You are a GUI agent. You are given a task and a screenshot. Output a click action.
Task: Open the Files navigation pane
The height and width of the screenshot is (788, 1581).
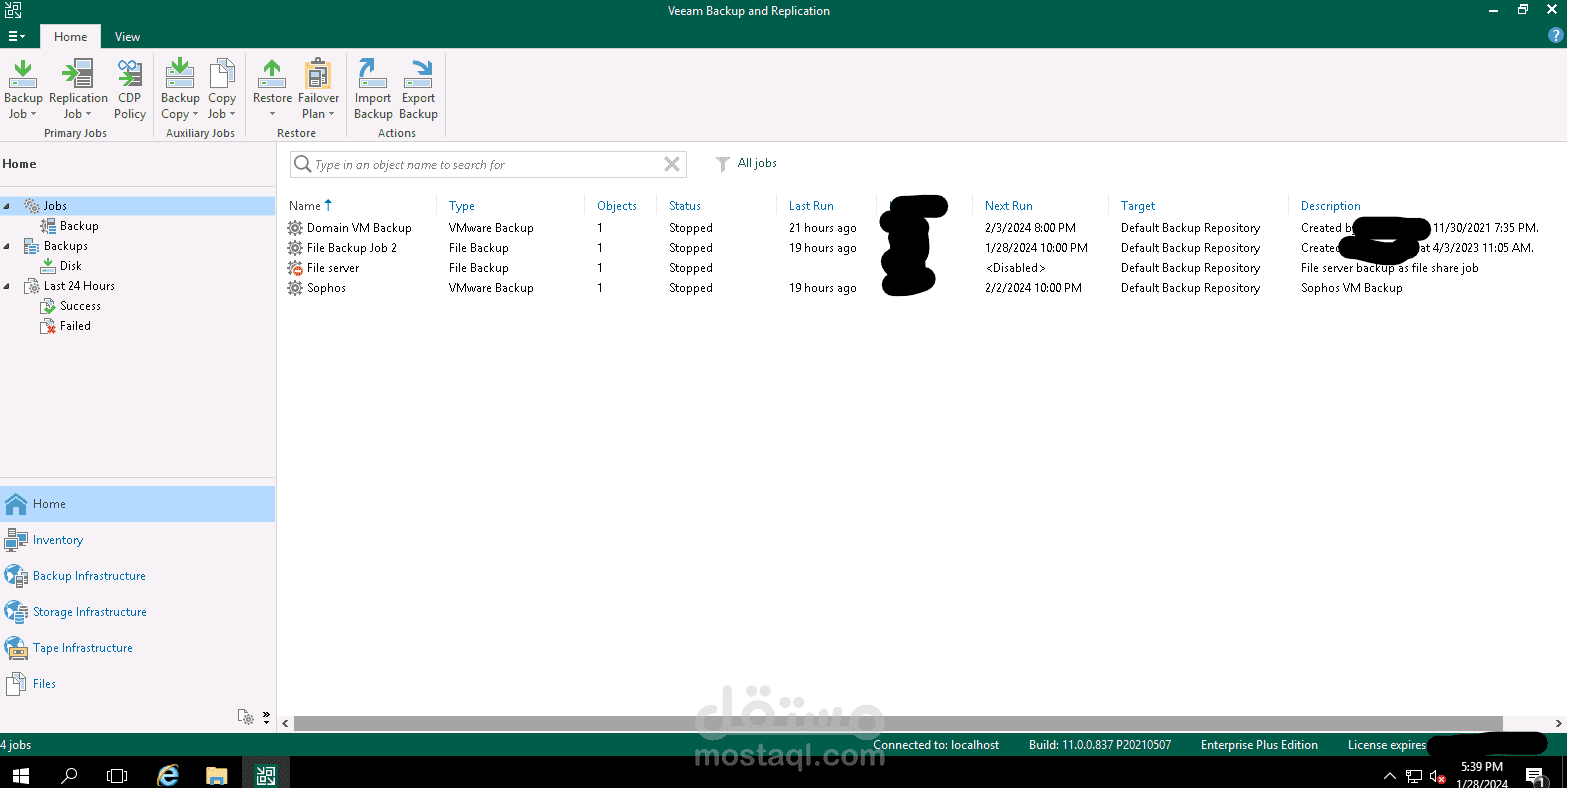pos(137,684)
